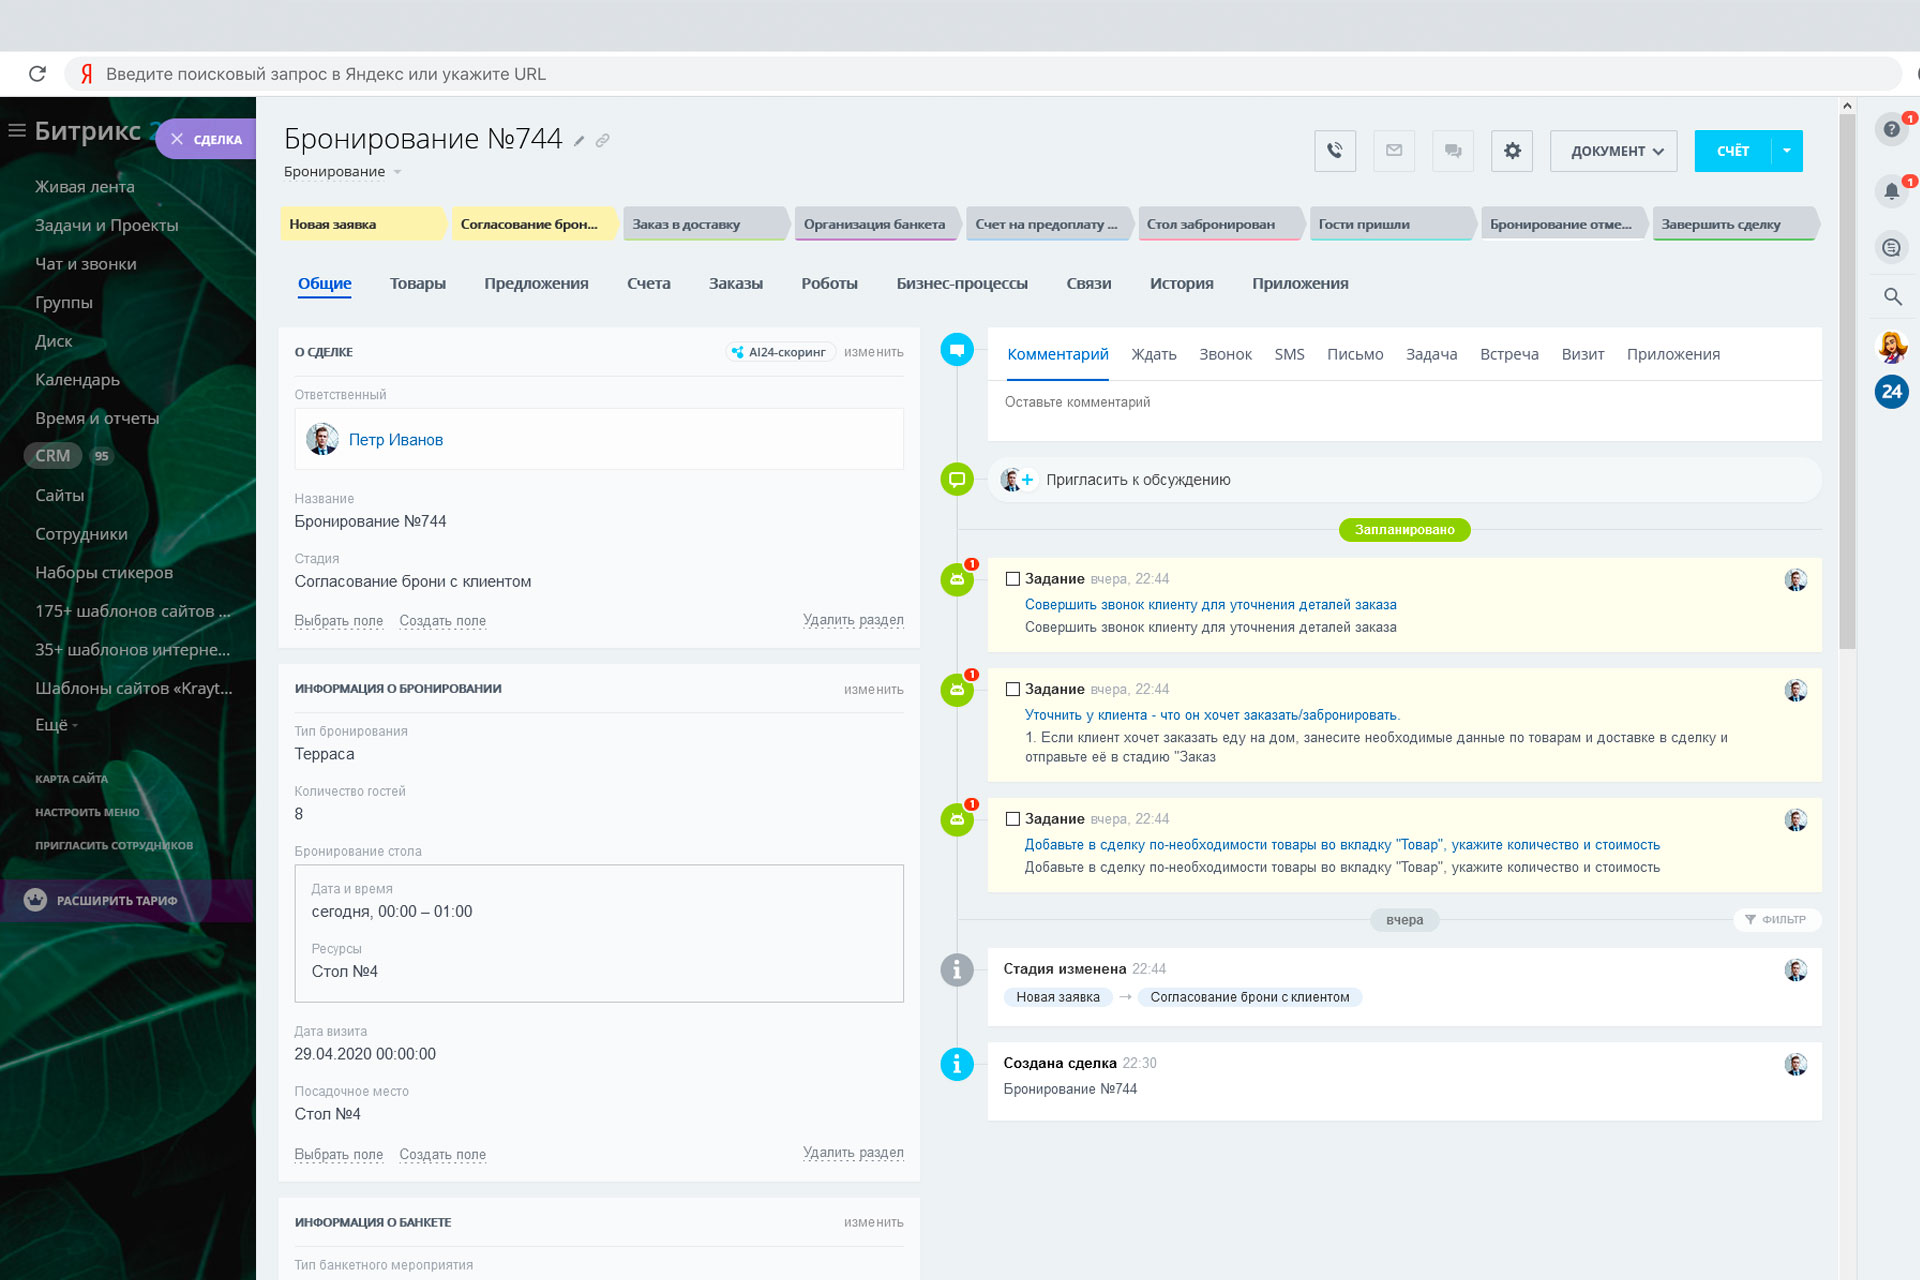This screenshot has height=1280, width=1920.
Task: Copy deal link icon beside title
Action: pyautogui.click(x=602, y=141)
